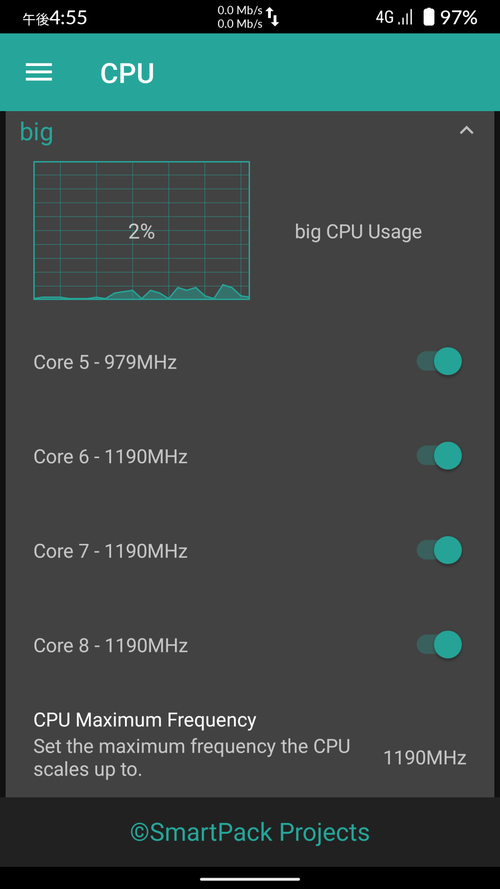Screen dimensions: 500x889
Task: Tap the big section header label
Action: [36, 132]
